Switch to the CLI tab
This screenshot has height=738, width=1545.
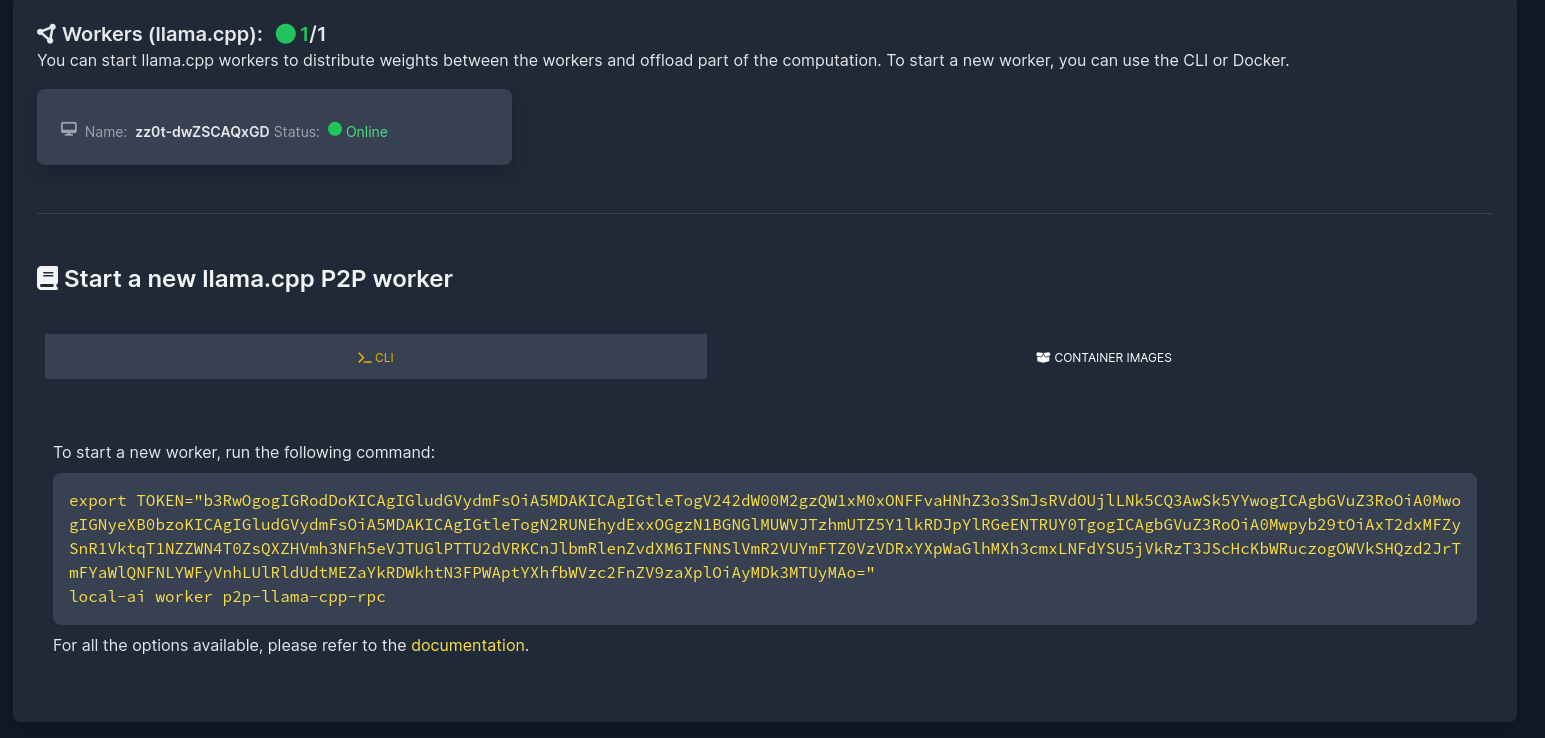(376, 357)
